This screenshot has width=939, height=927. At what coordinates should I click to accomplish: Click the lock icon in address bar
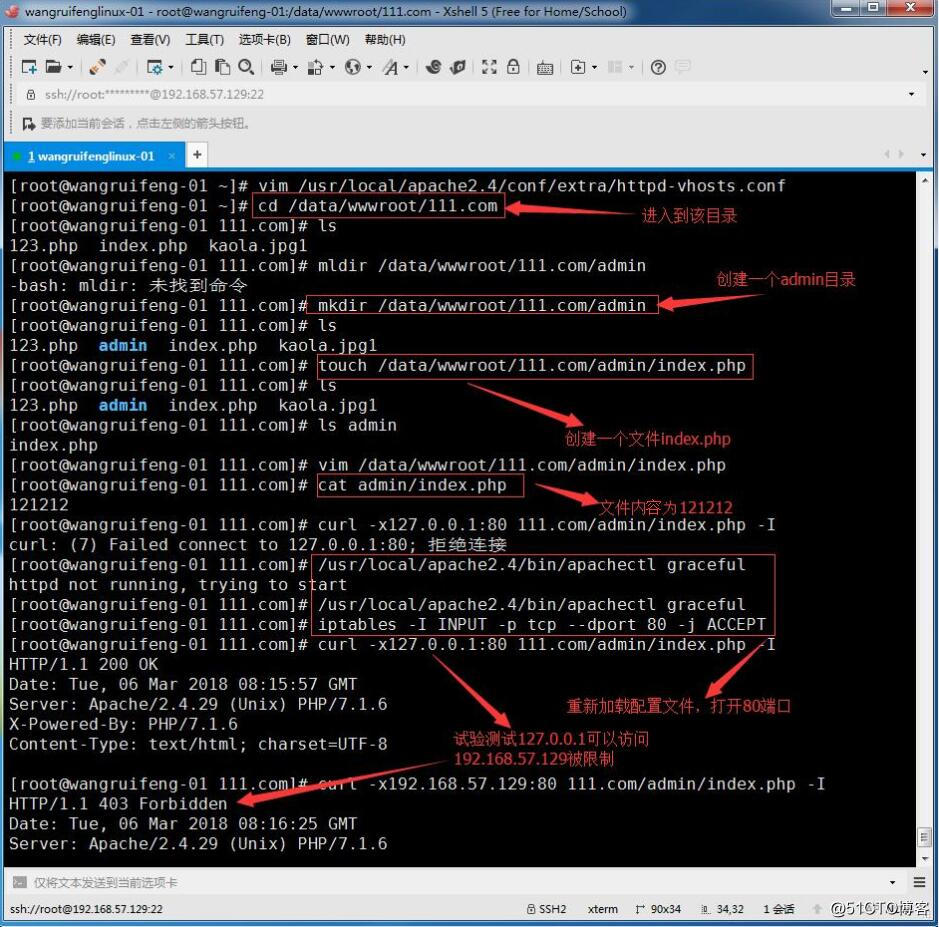pyautogui.click(x=31, y=95)
